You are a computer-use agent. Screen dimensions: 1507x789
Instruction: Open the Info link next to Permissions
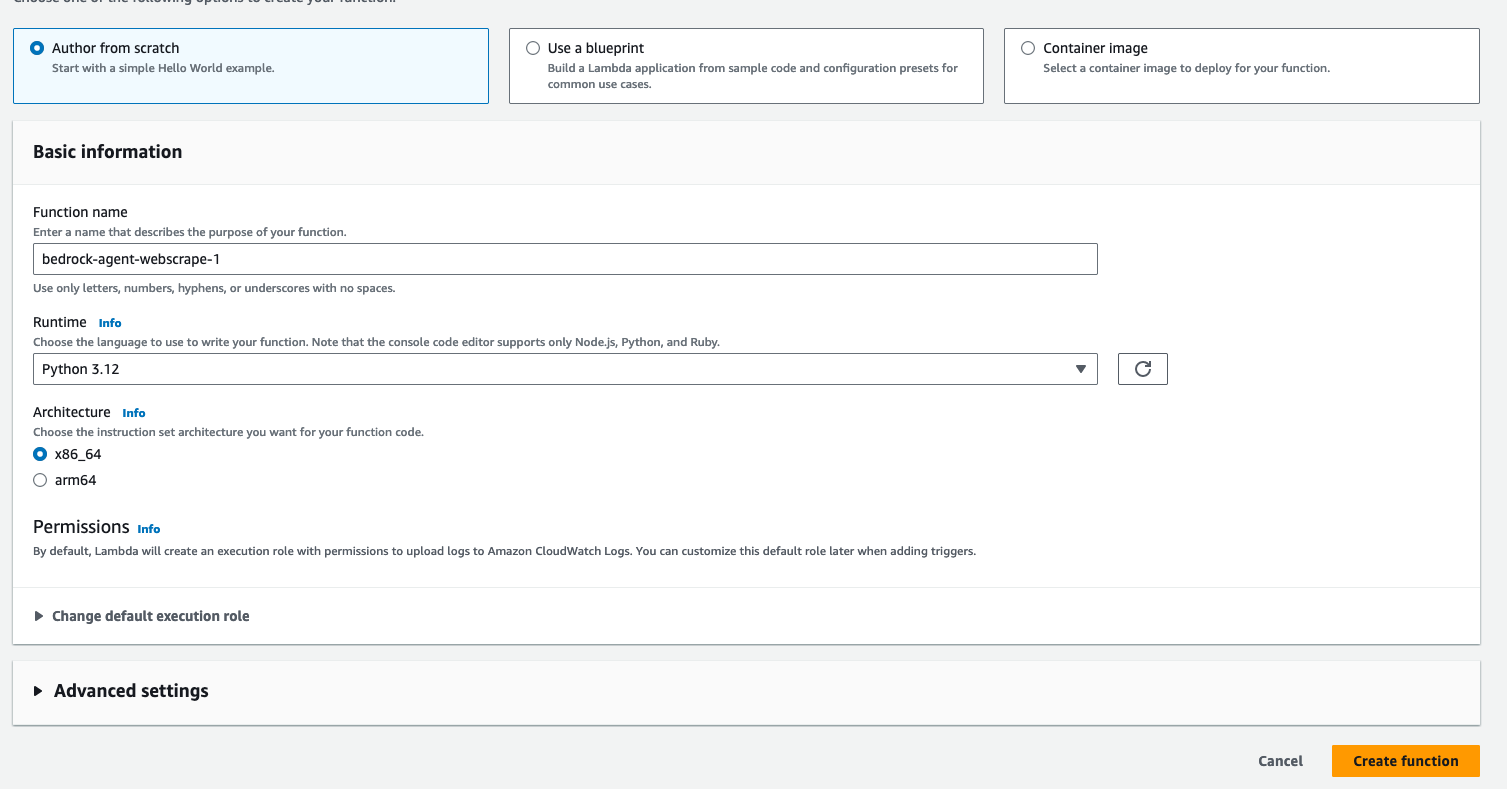click(x=149, y=529)
